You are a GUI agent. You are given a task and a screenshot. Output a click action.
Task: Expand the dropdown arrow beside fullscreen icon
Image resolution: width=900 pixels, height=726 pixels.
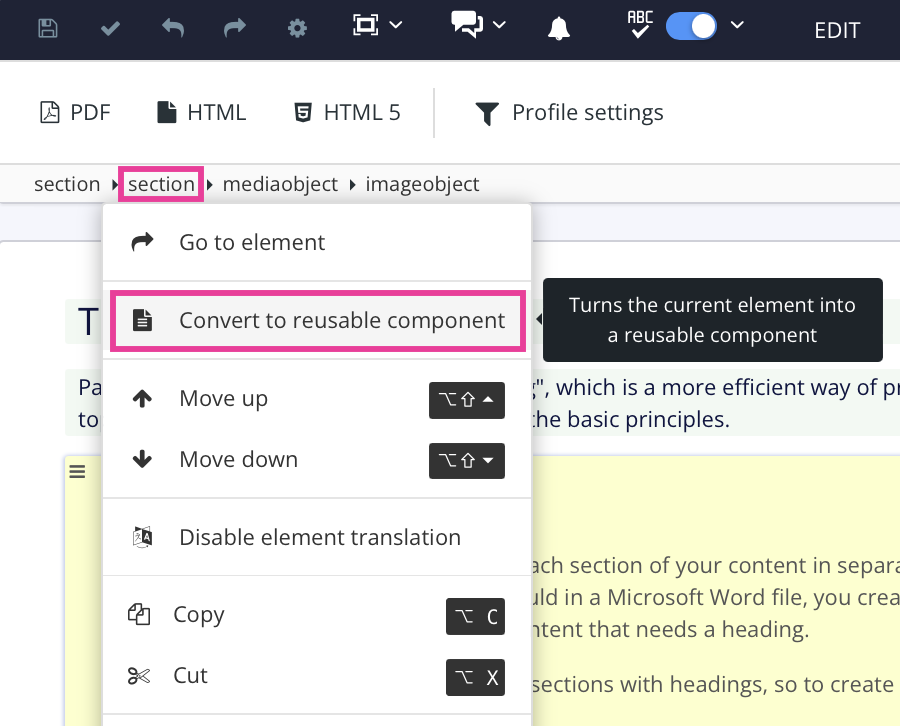(x=396, y=25)
